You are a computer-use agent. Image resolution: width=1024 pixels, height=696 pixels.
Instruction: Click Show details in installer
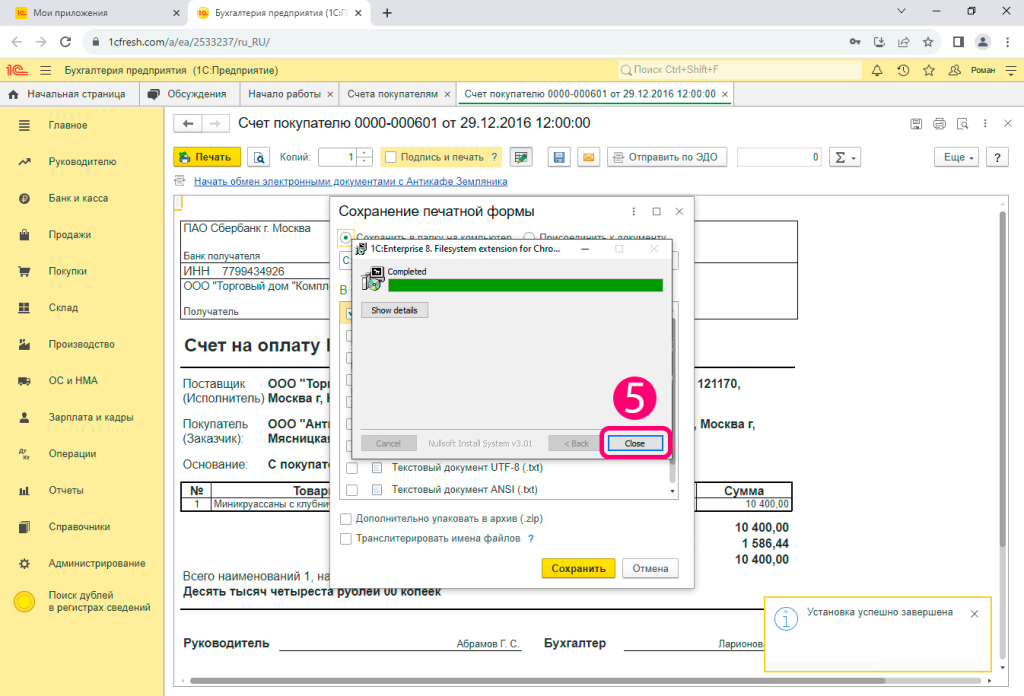pos(394,310)
